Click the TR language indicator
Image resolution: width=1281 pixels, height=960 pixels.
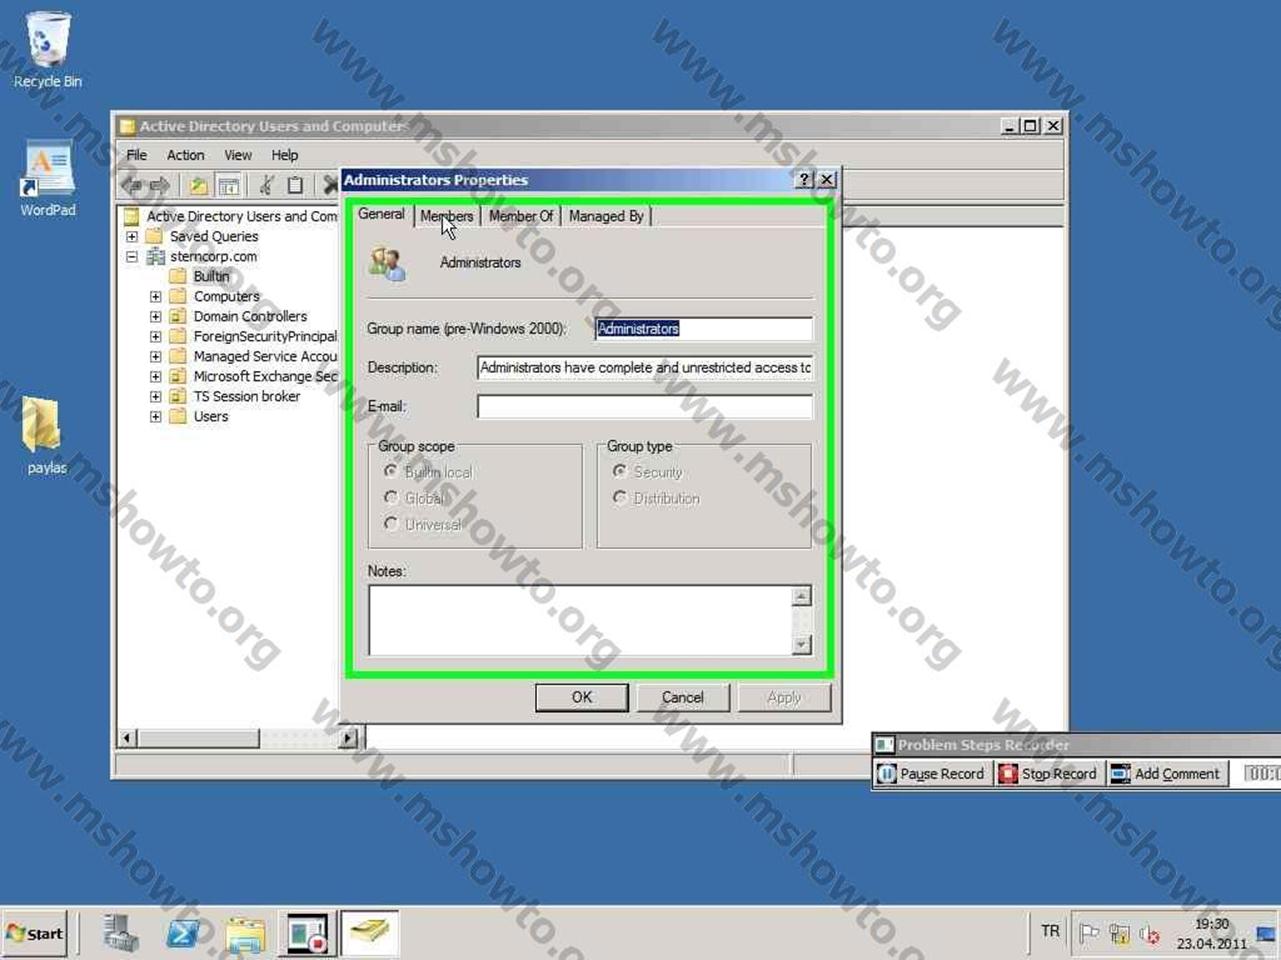1050,932
